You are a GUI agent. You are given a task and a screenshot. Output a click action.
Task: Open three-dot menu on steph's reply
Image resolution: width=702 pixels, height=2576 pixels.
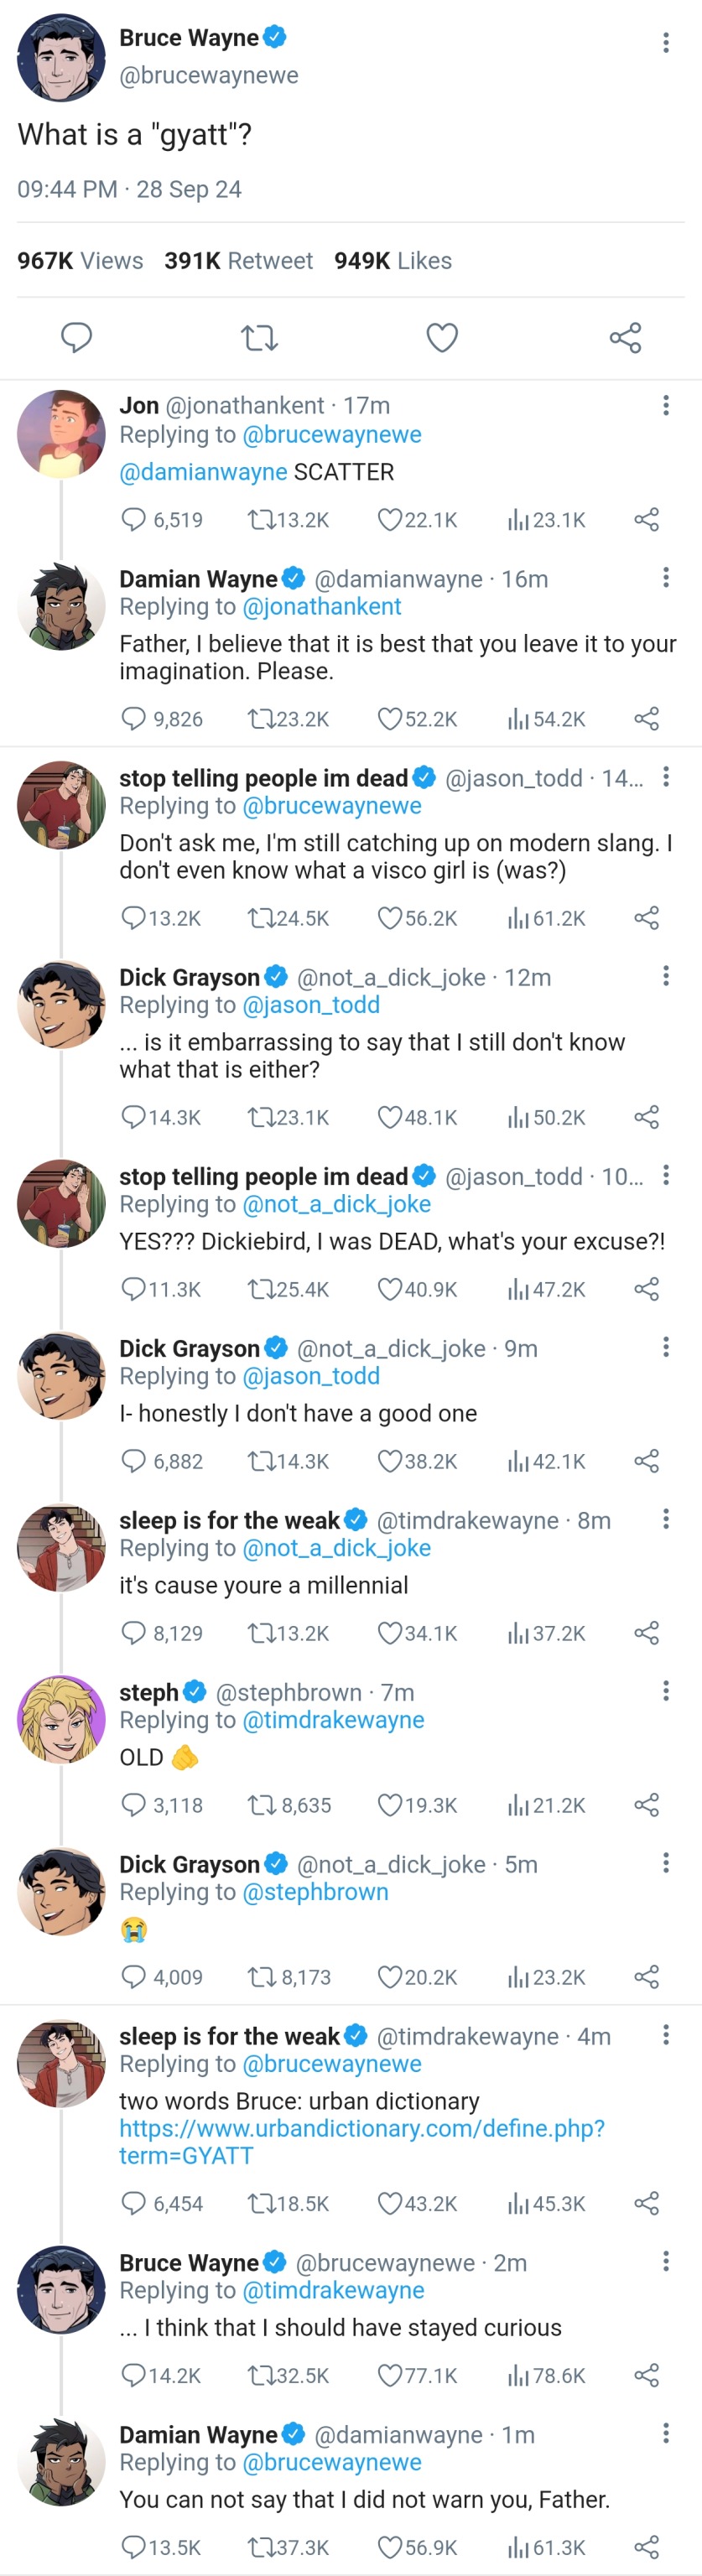[666, 1692]
